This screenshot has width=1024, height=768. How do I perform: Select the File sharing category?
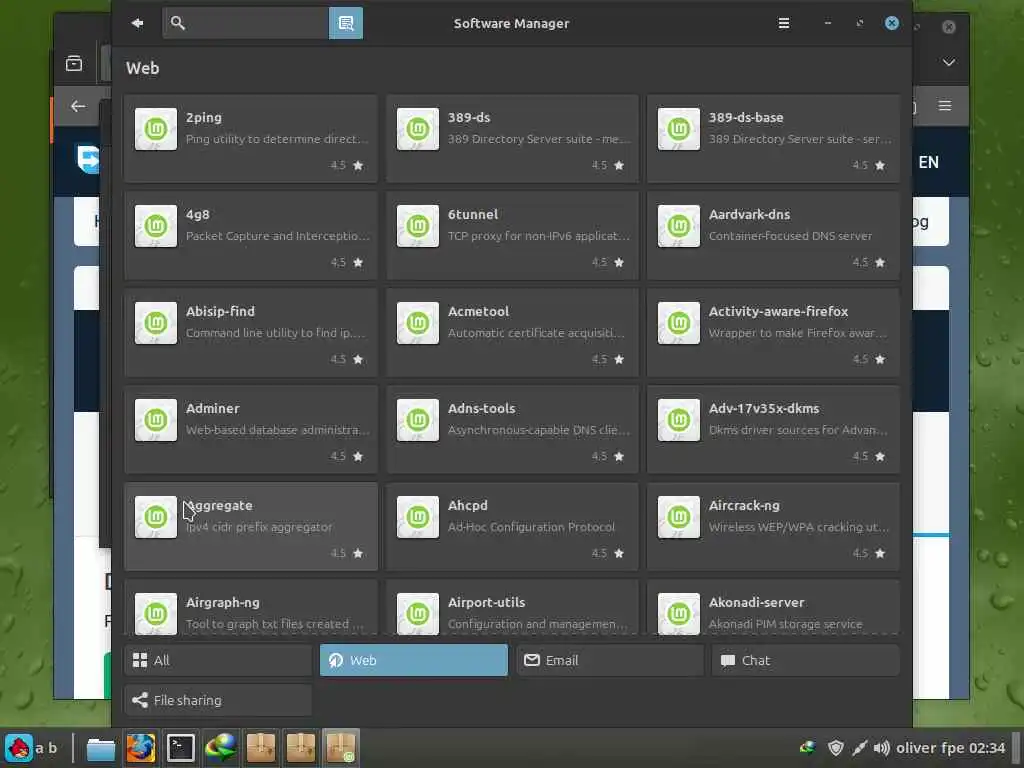(x=217, y=700)
